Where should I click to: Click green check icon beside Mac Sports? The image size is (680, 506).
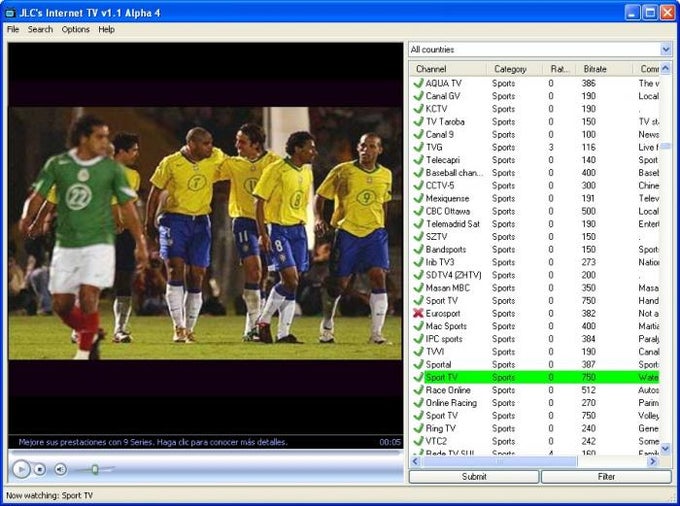418,326
